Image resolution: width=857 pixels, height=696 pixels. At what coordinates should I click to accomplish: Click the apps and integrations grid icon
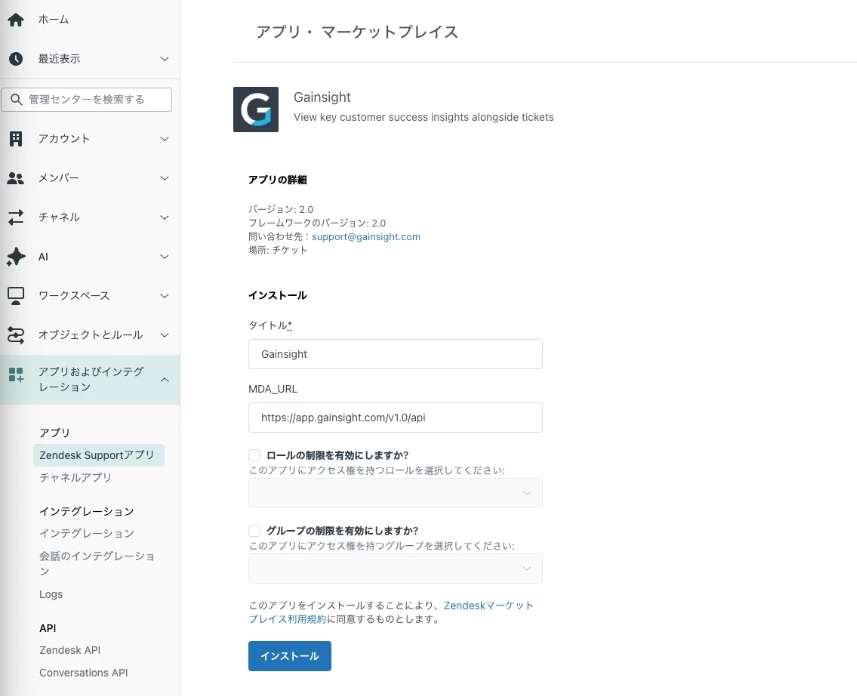coord(16,375)
